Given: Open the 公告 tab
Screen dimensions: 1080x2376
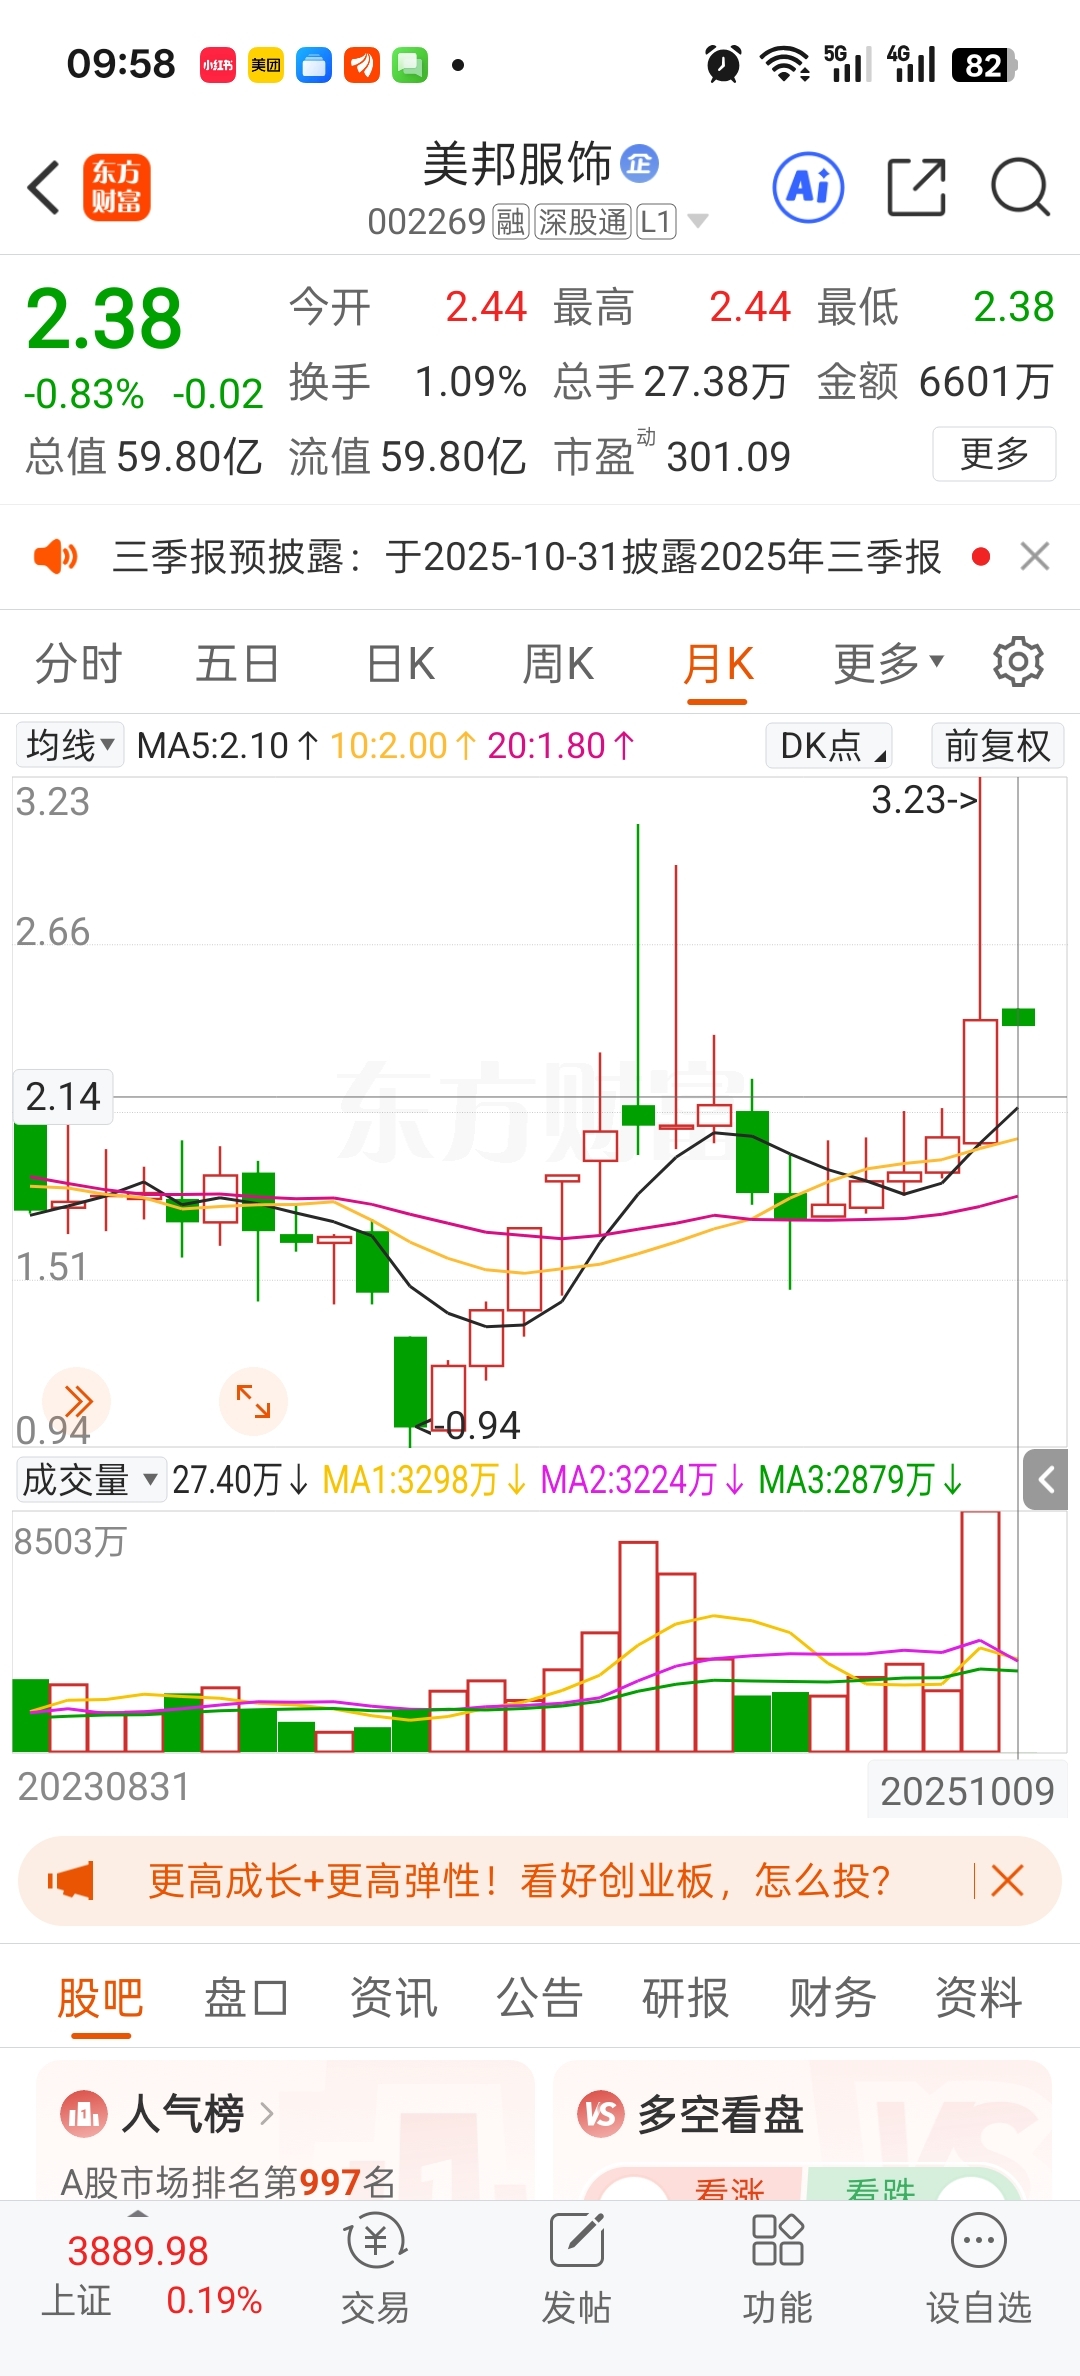Looking at the screenshot, I should tap(540, 1999).
